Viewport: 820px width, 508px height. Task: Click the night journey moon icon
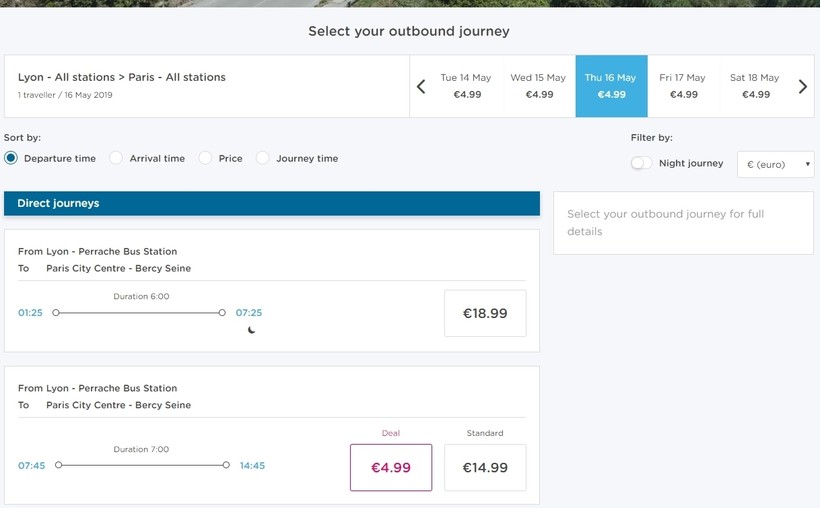(x=251, y=330)
